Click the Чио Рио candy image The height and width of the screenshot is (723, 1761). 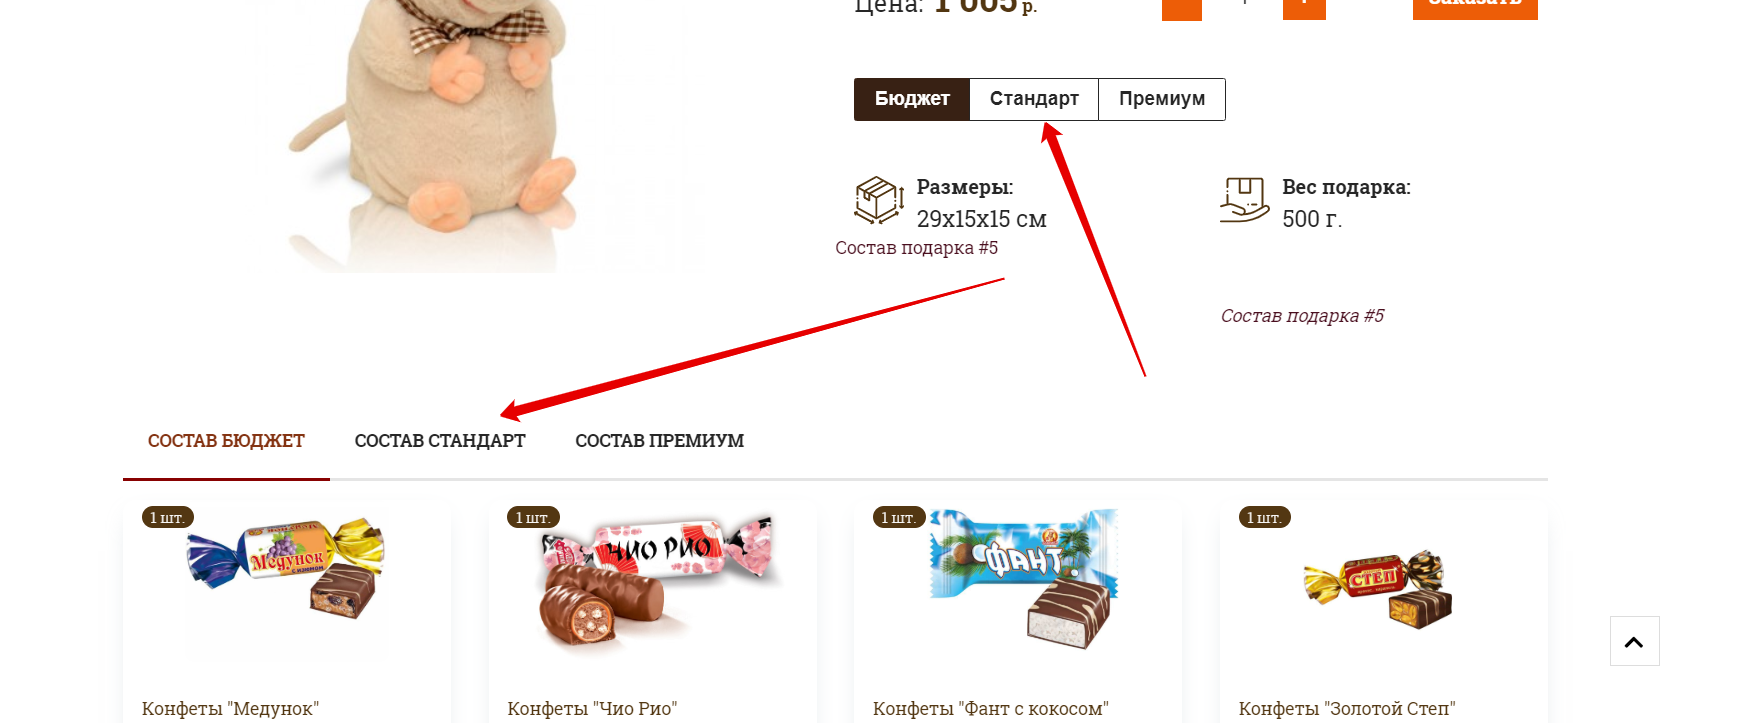coord(658,580)
